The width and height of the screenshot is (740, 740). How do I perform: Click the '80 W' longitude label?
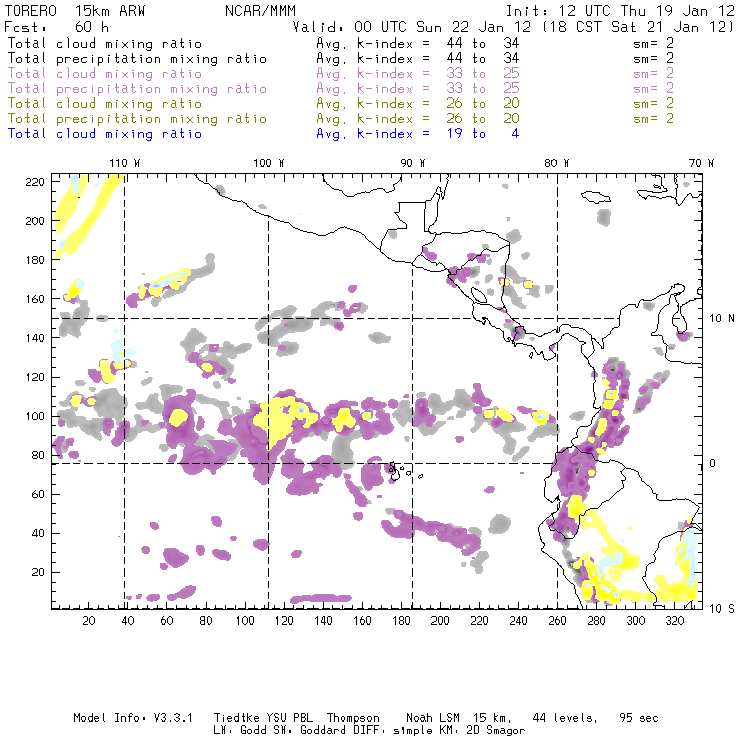click(556, 163)
